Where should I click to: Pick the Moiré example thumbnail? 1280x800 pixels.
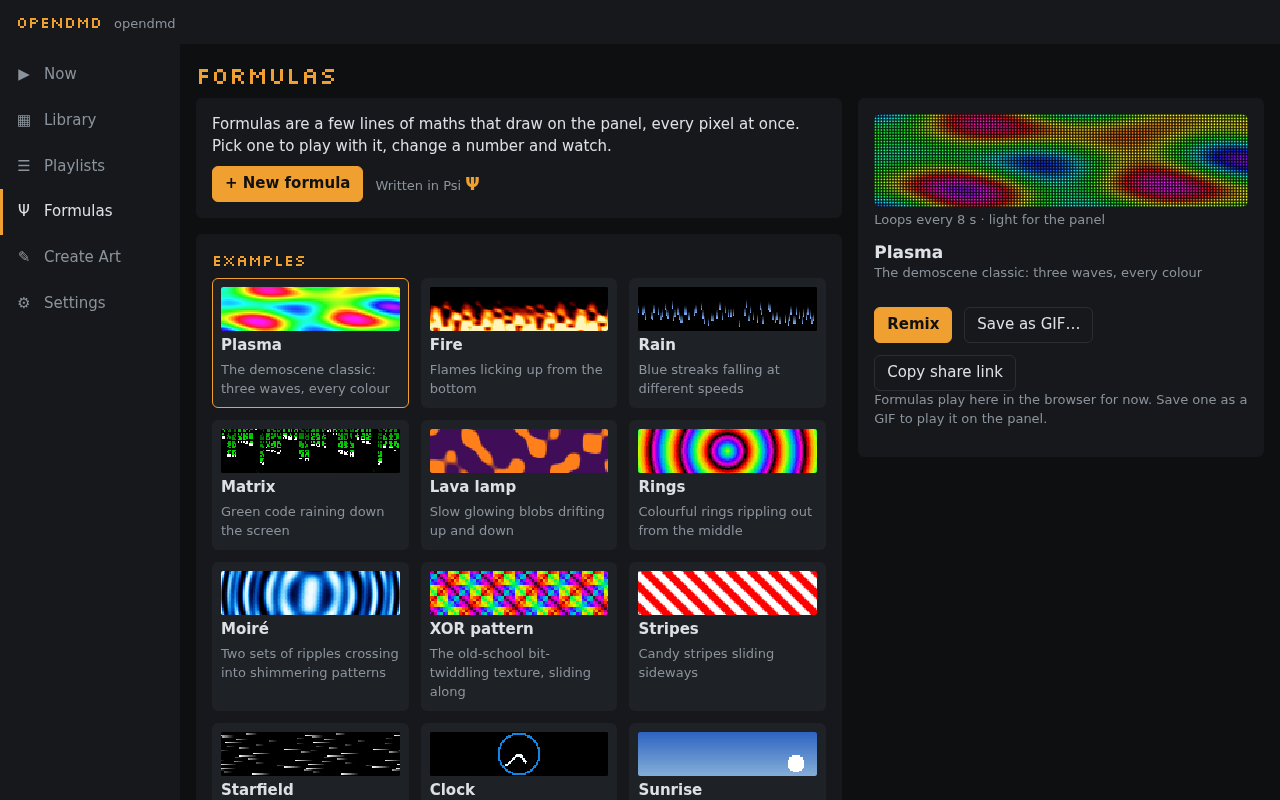[310, 593]
